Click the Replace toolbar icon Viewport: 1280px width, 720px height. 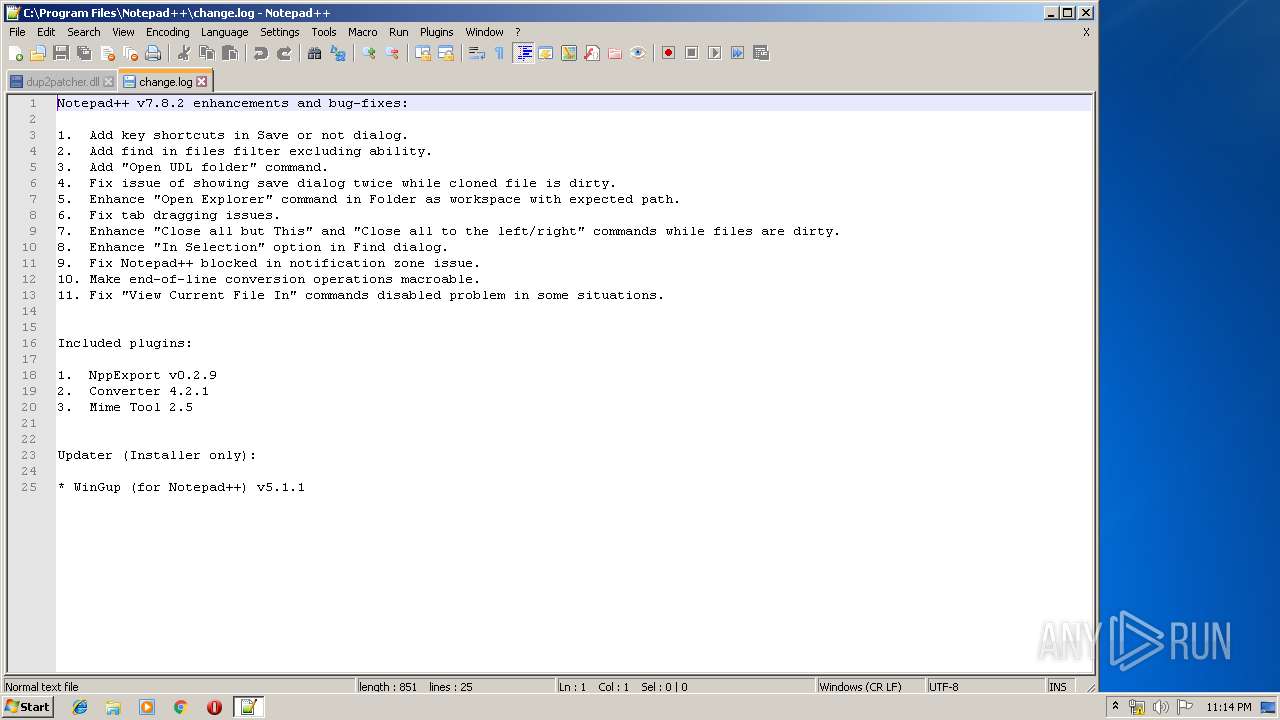(x=338, y=53)
